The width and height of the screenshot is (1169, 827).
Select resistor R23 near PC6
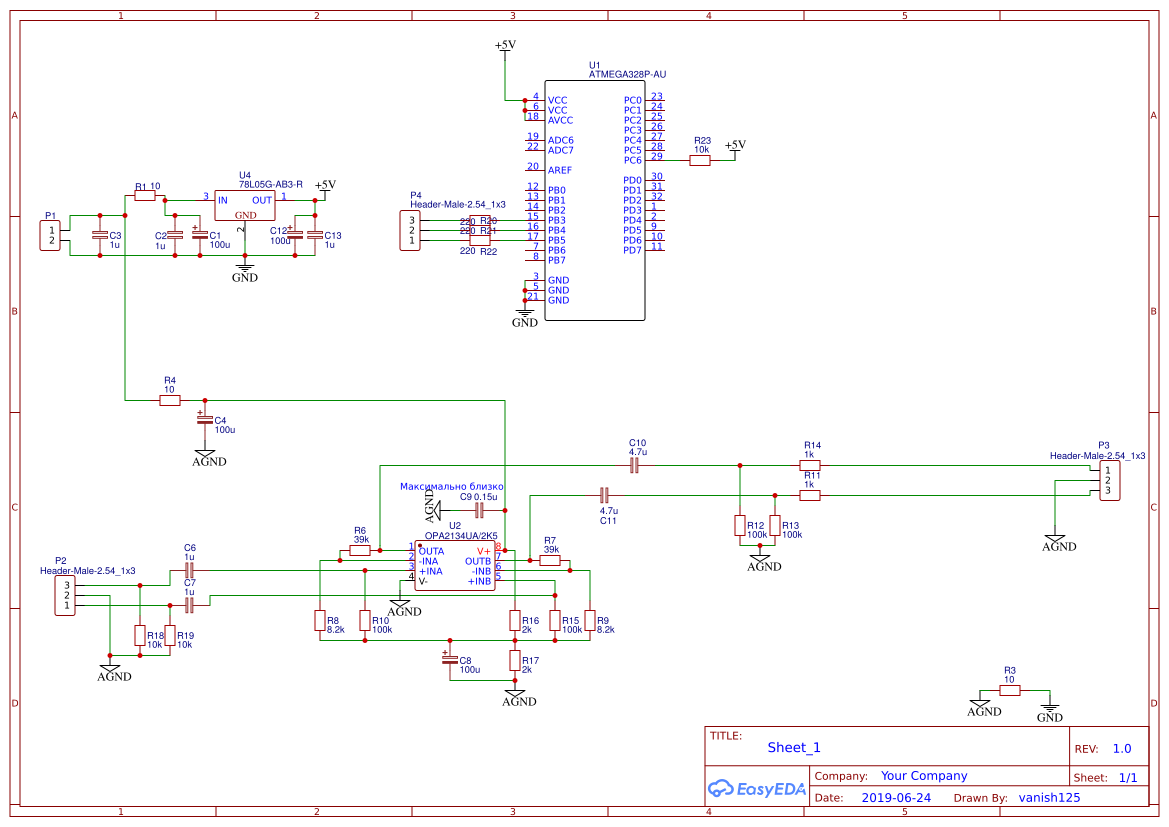pyautogui.click(x=700, y=160)
